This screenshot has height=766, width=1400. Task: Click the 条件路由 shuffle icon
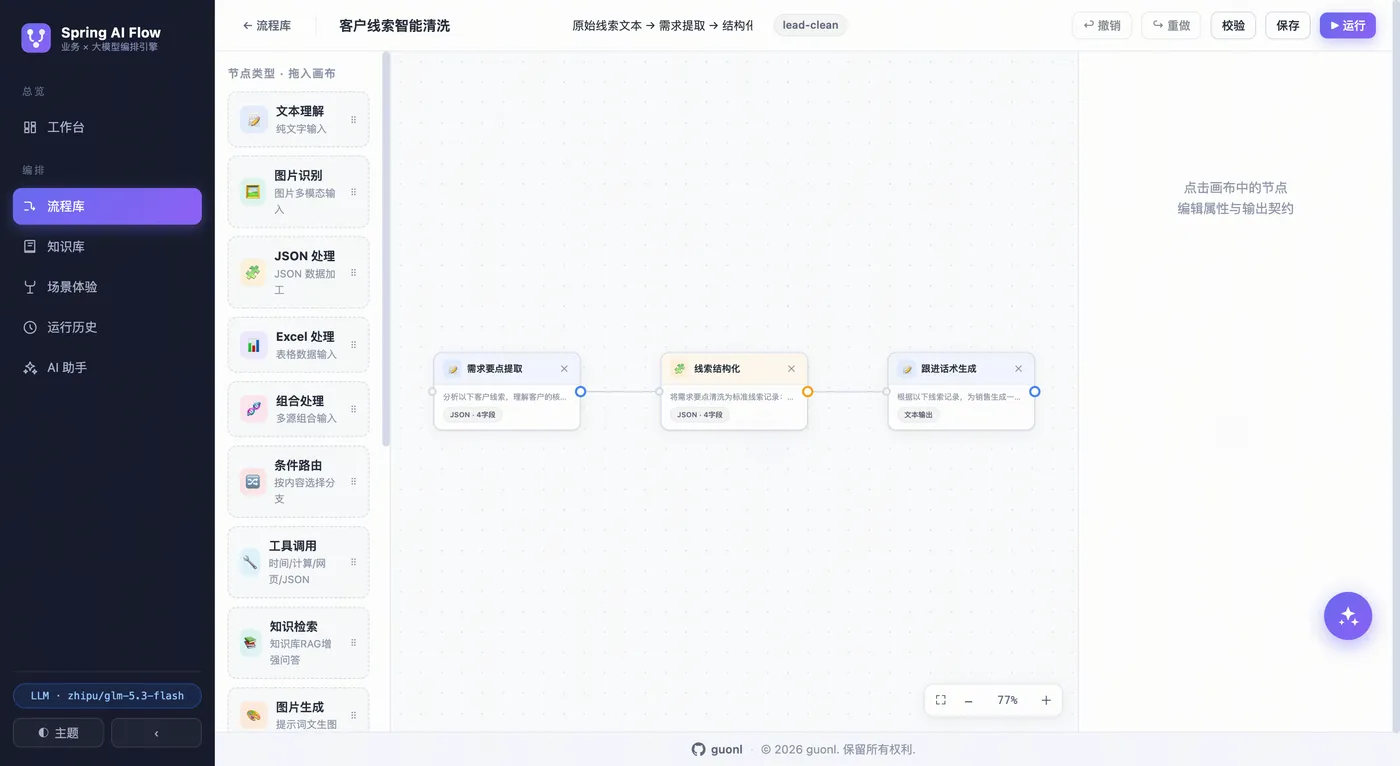pyautogui.click(x=253, y=482)
